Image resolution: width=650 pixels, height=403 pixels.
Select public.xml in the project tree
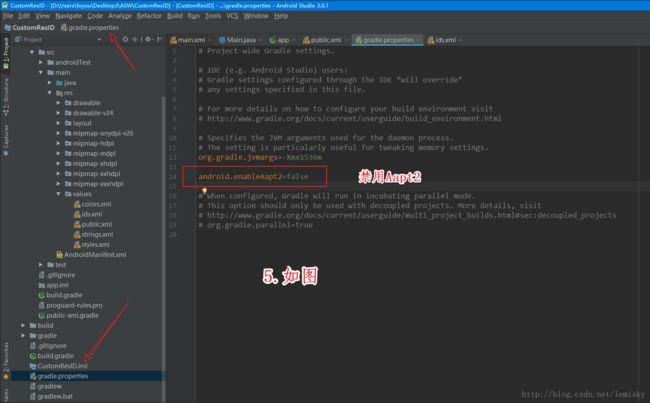click(x=93, y=224)
